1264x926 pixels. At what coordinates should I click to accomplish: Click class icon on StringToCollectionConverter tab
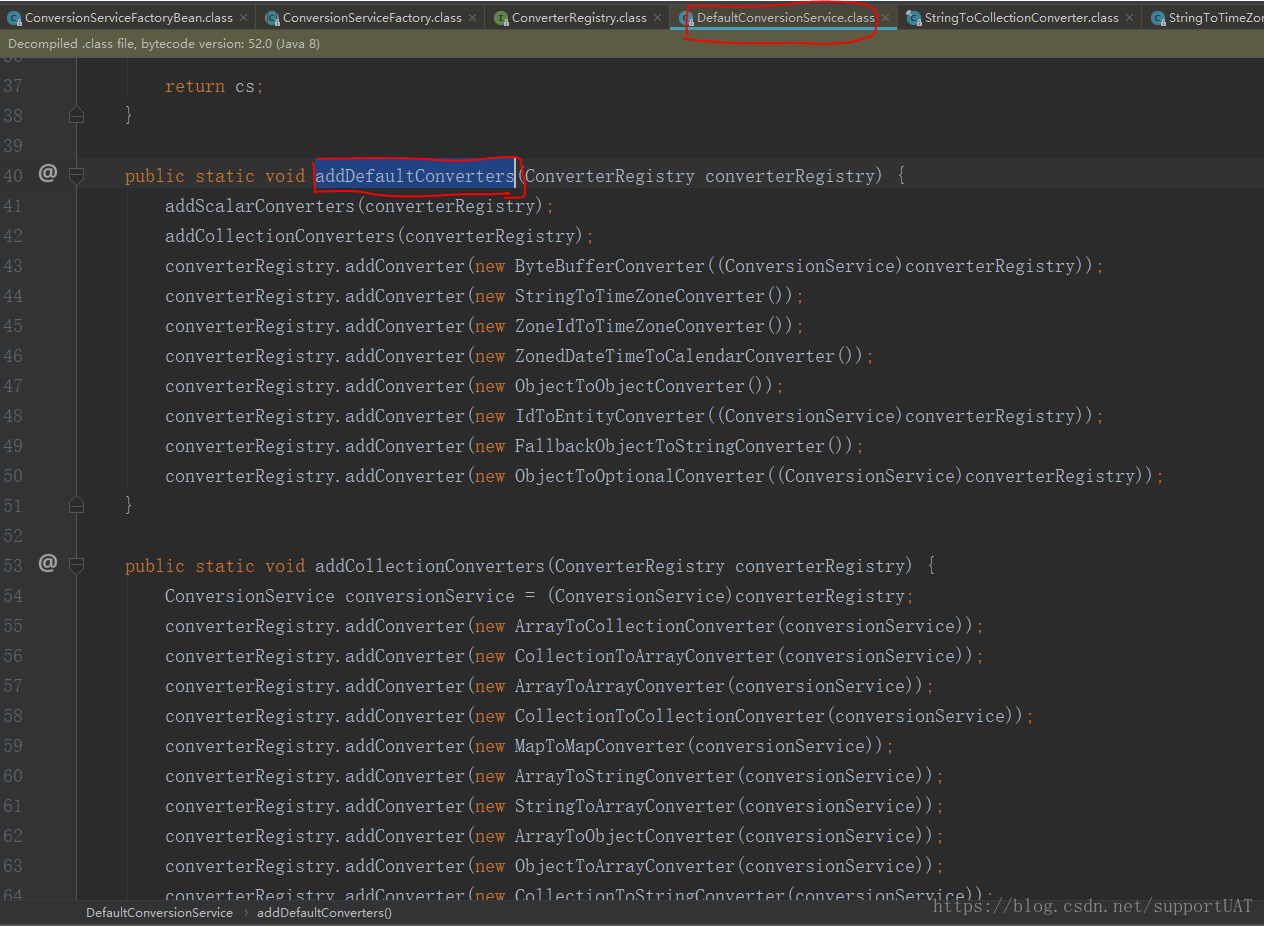[914, 18]
